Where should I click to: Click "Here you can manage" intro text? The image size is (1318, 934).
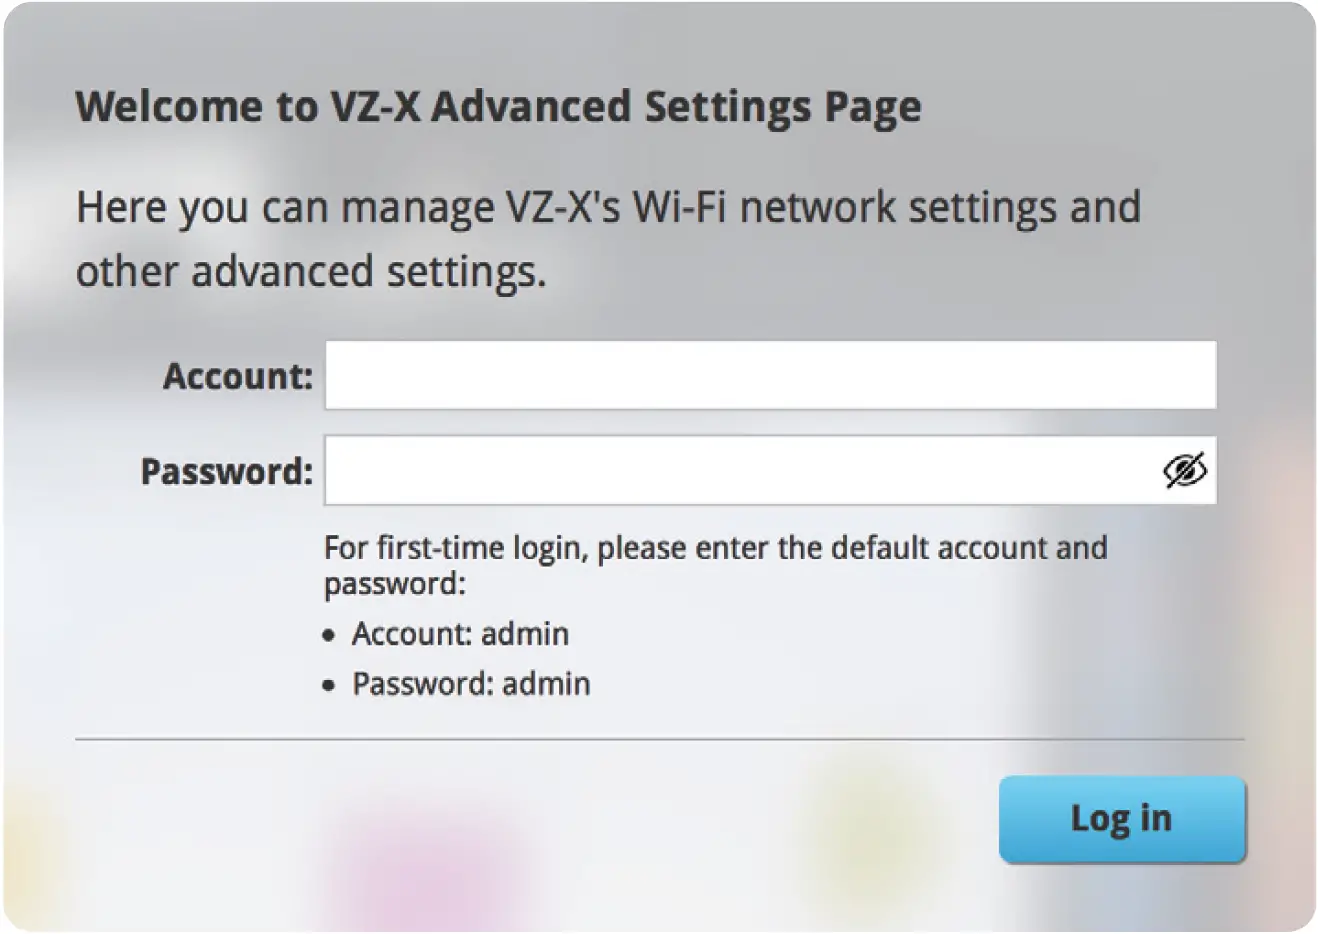[x=285, y=207]
